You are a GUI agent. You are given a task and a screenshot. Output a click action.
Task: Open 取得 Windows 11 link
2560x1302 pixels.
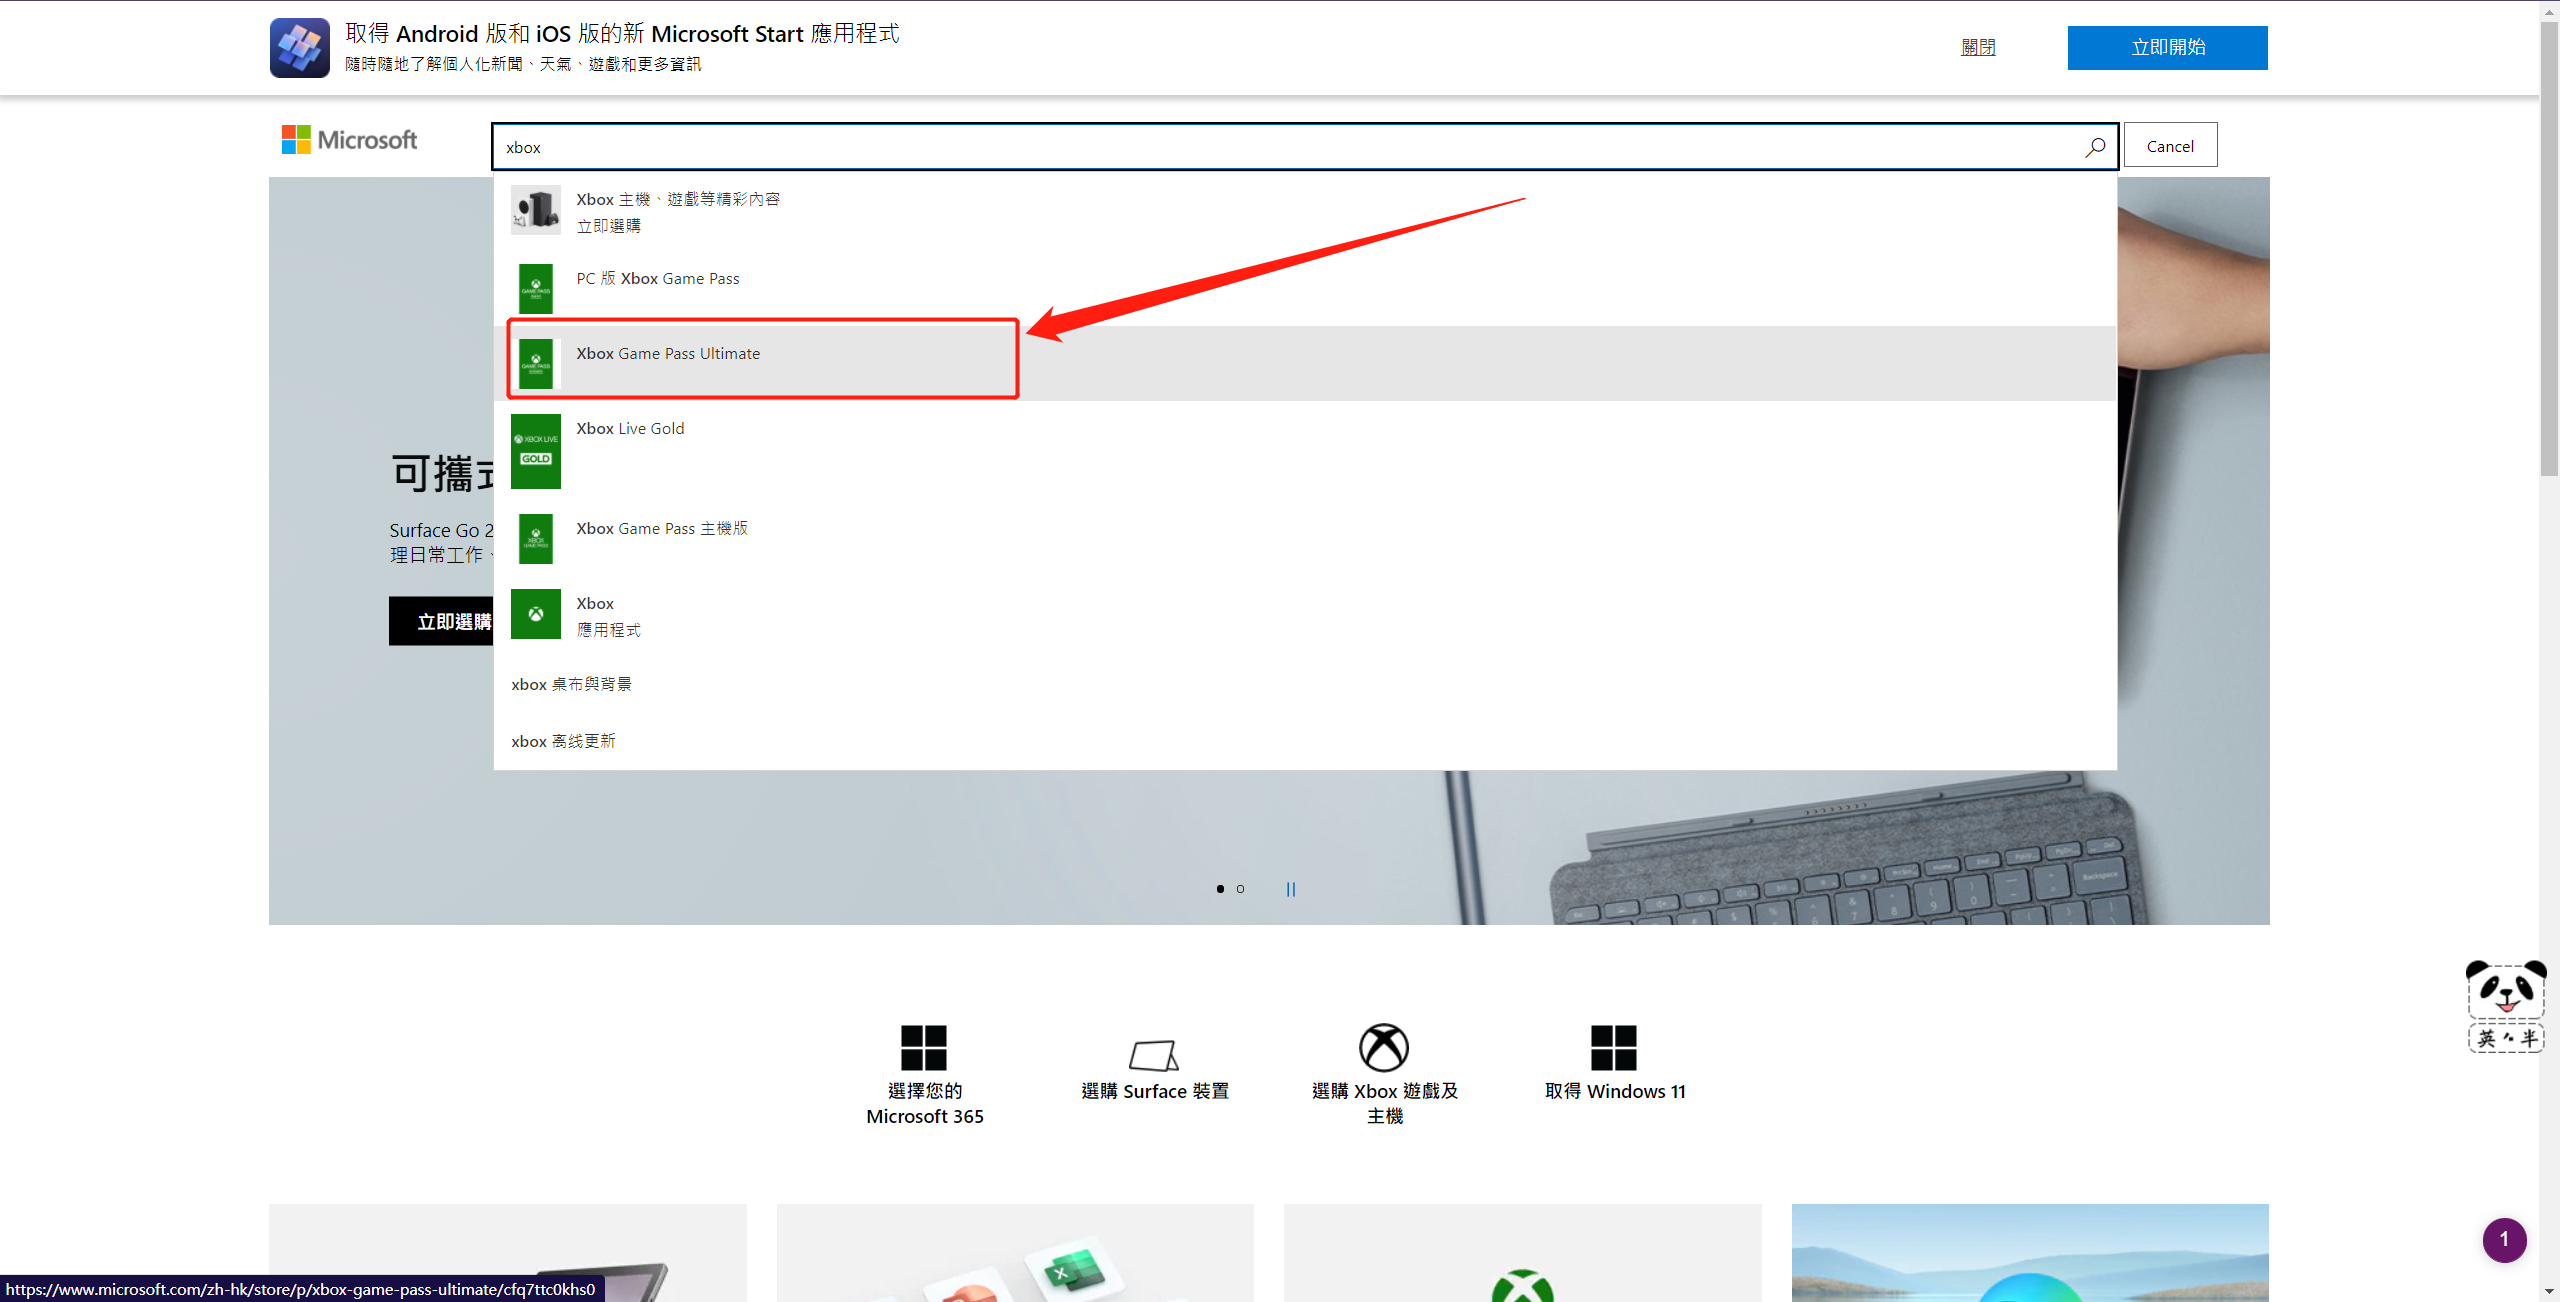pos(1615,1091)
